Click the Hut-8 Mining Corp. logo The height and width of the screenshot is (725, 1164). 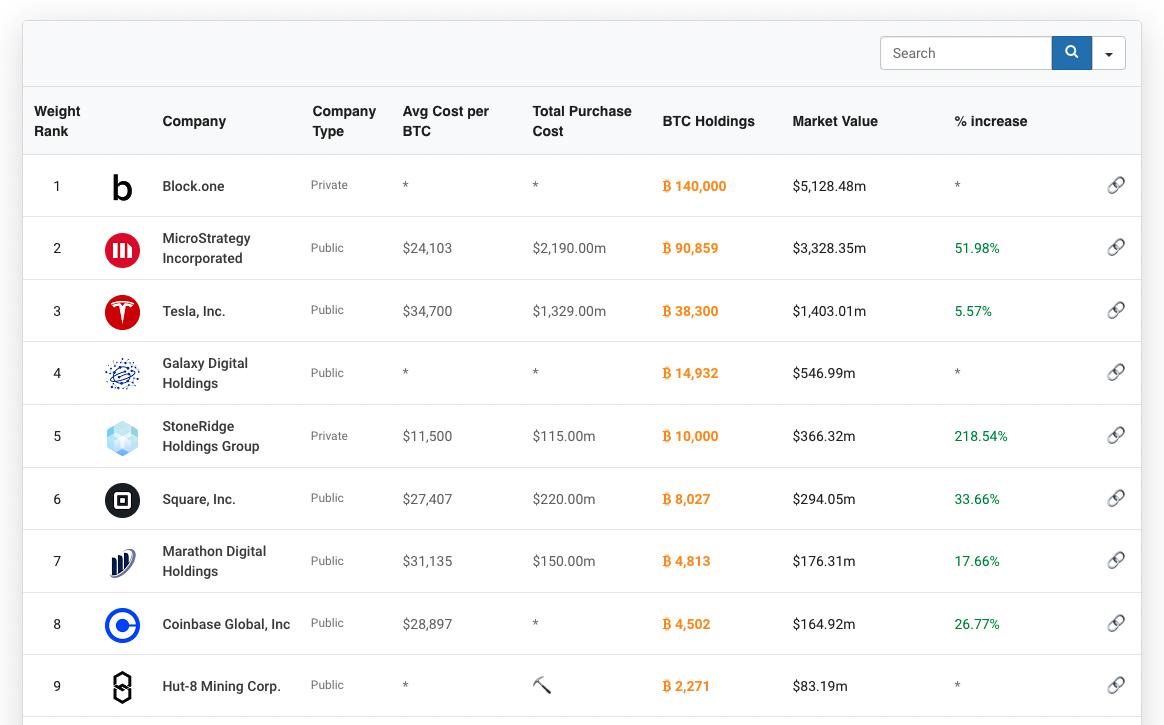[122, 687]
